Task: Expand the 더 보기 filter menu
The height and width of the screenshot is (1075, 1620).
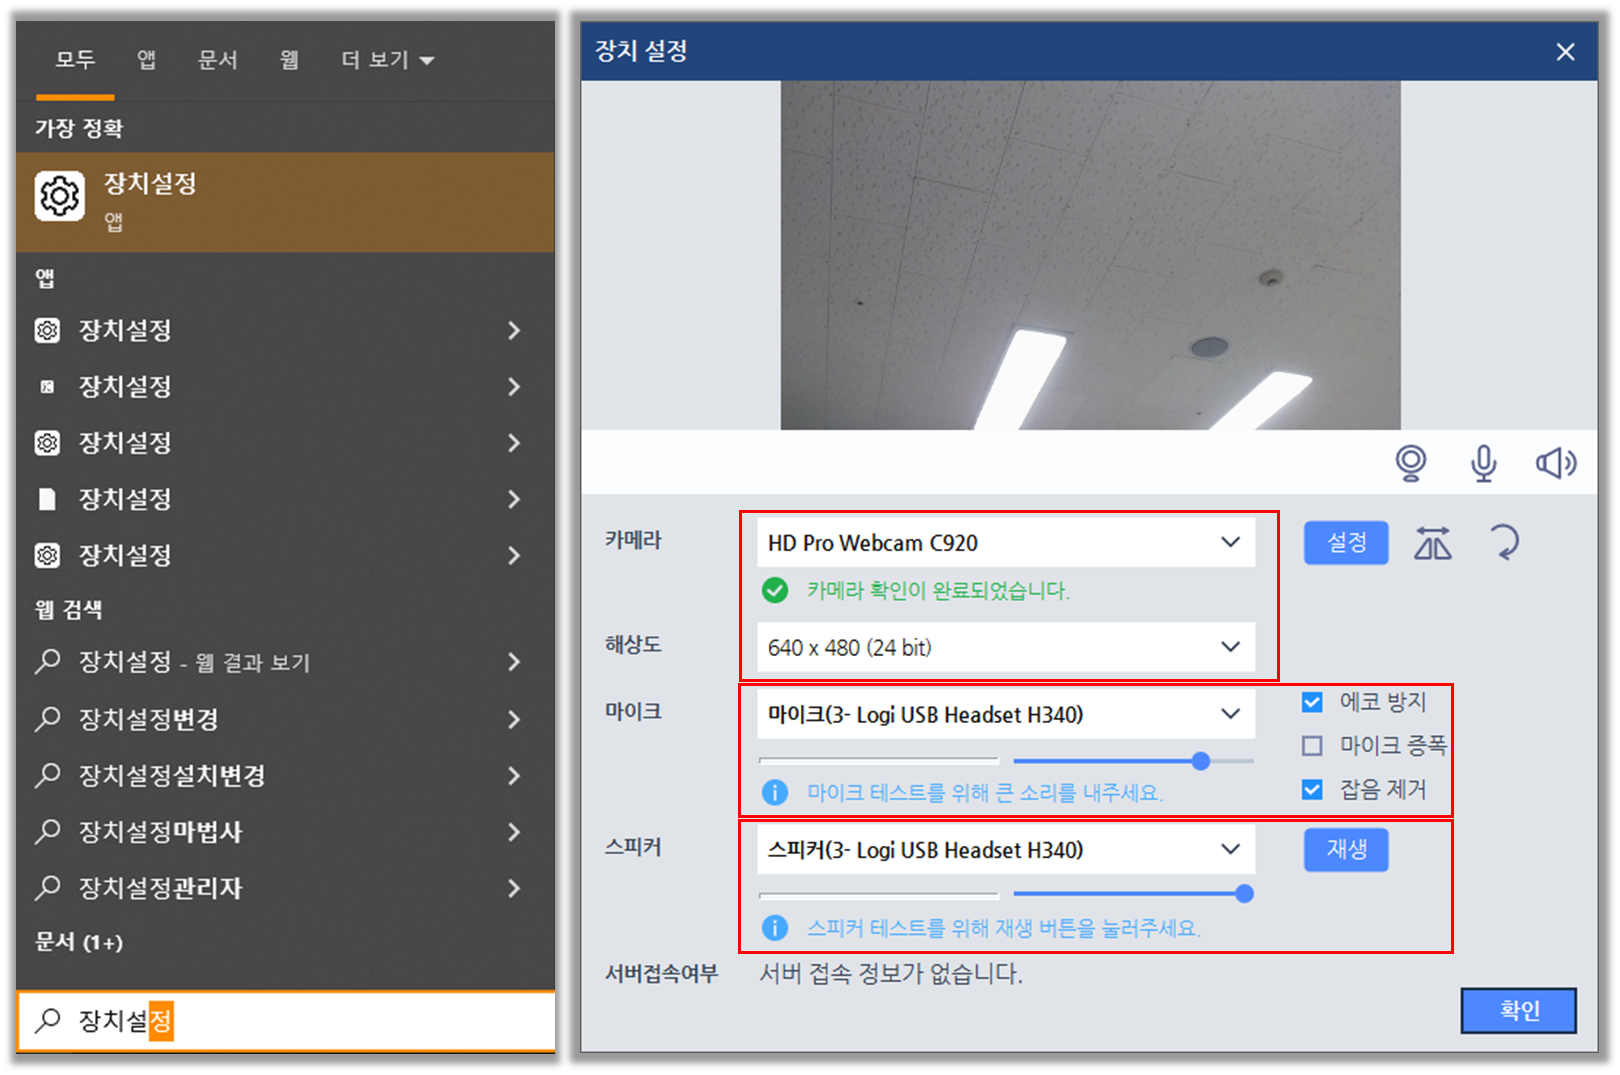Action: [388, 60]
